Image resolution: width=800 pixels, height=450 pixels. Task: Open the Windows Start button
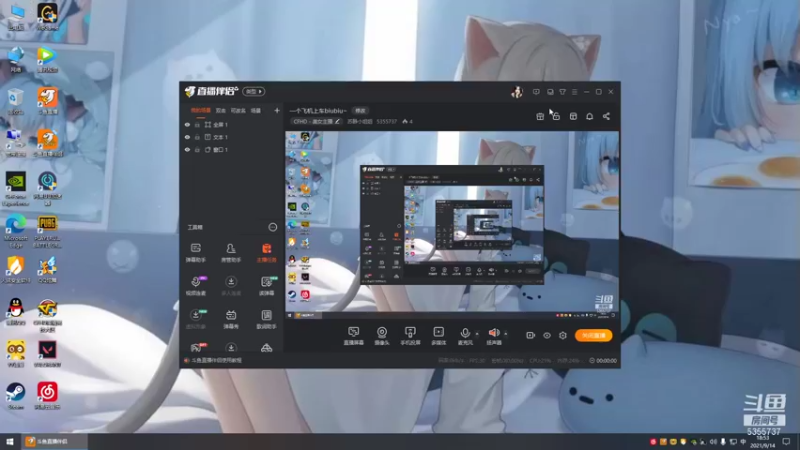point(10,441)
